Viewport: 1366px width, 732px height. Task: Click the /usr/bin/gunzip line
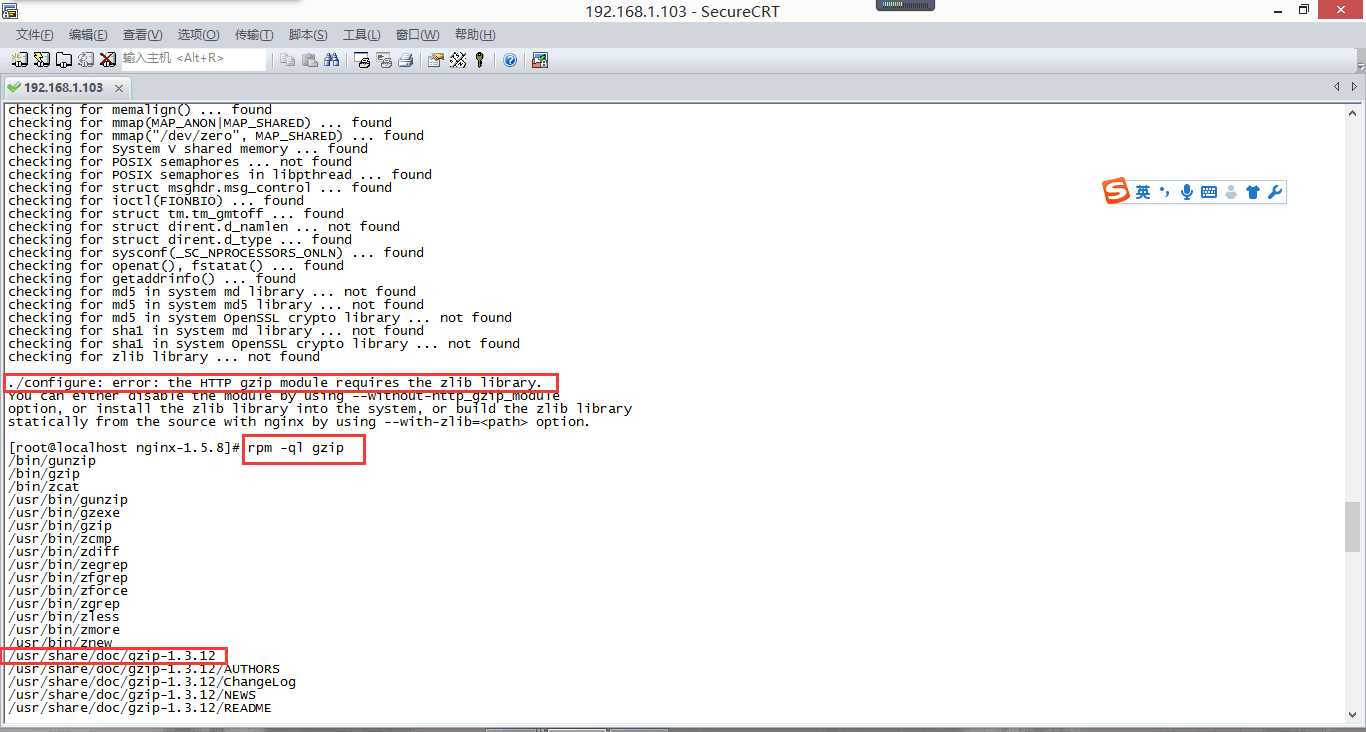click(x=68, y=500)
